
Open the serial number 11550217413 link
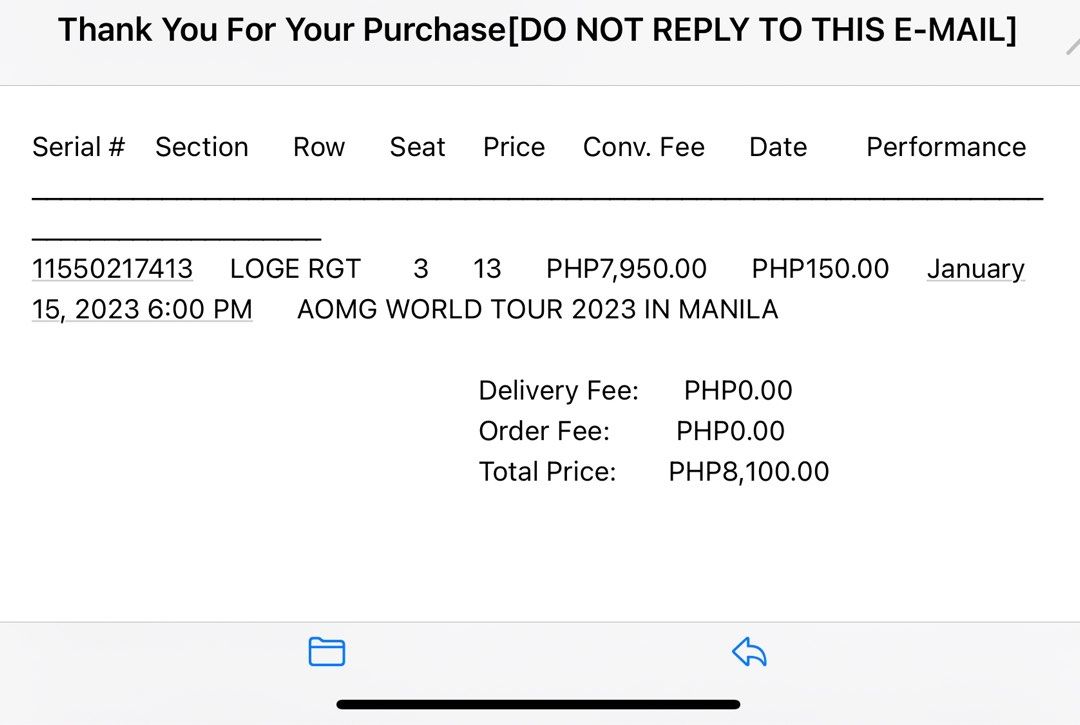(x=112, y=269)
